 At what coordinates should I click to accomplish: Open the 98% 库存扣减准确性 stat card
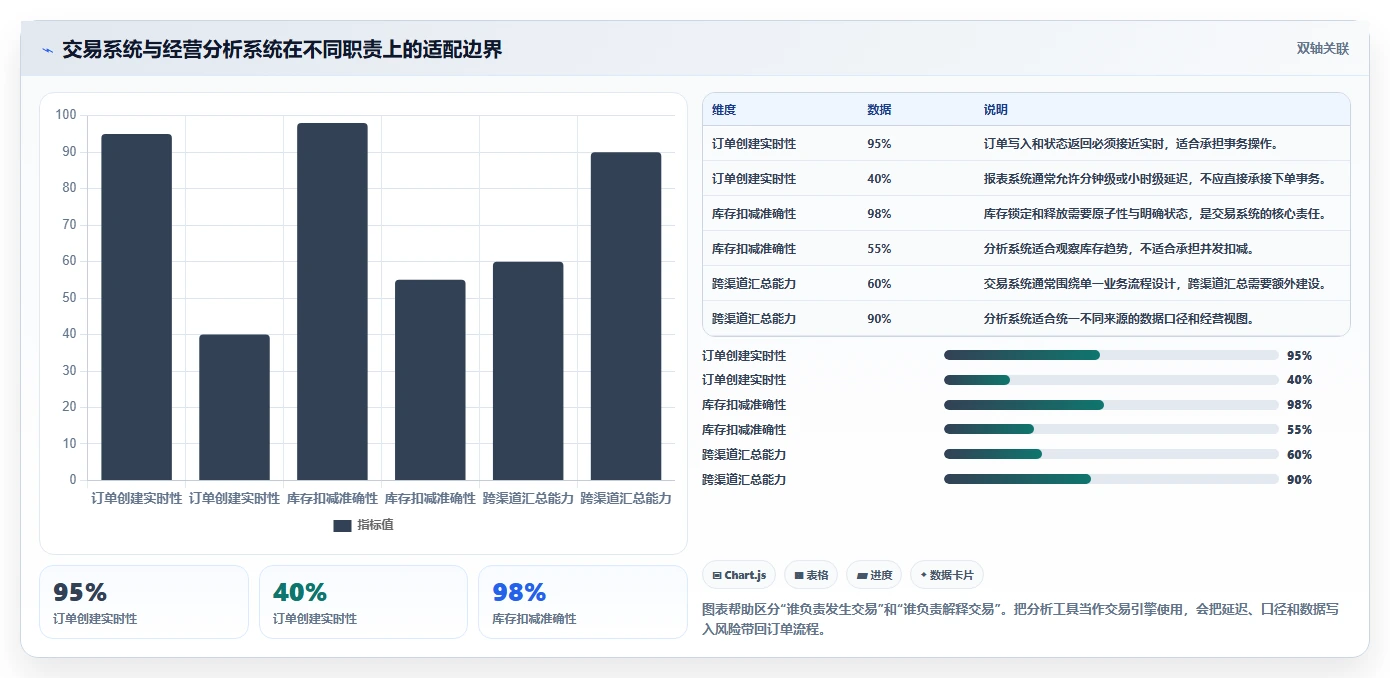(583, 602)
